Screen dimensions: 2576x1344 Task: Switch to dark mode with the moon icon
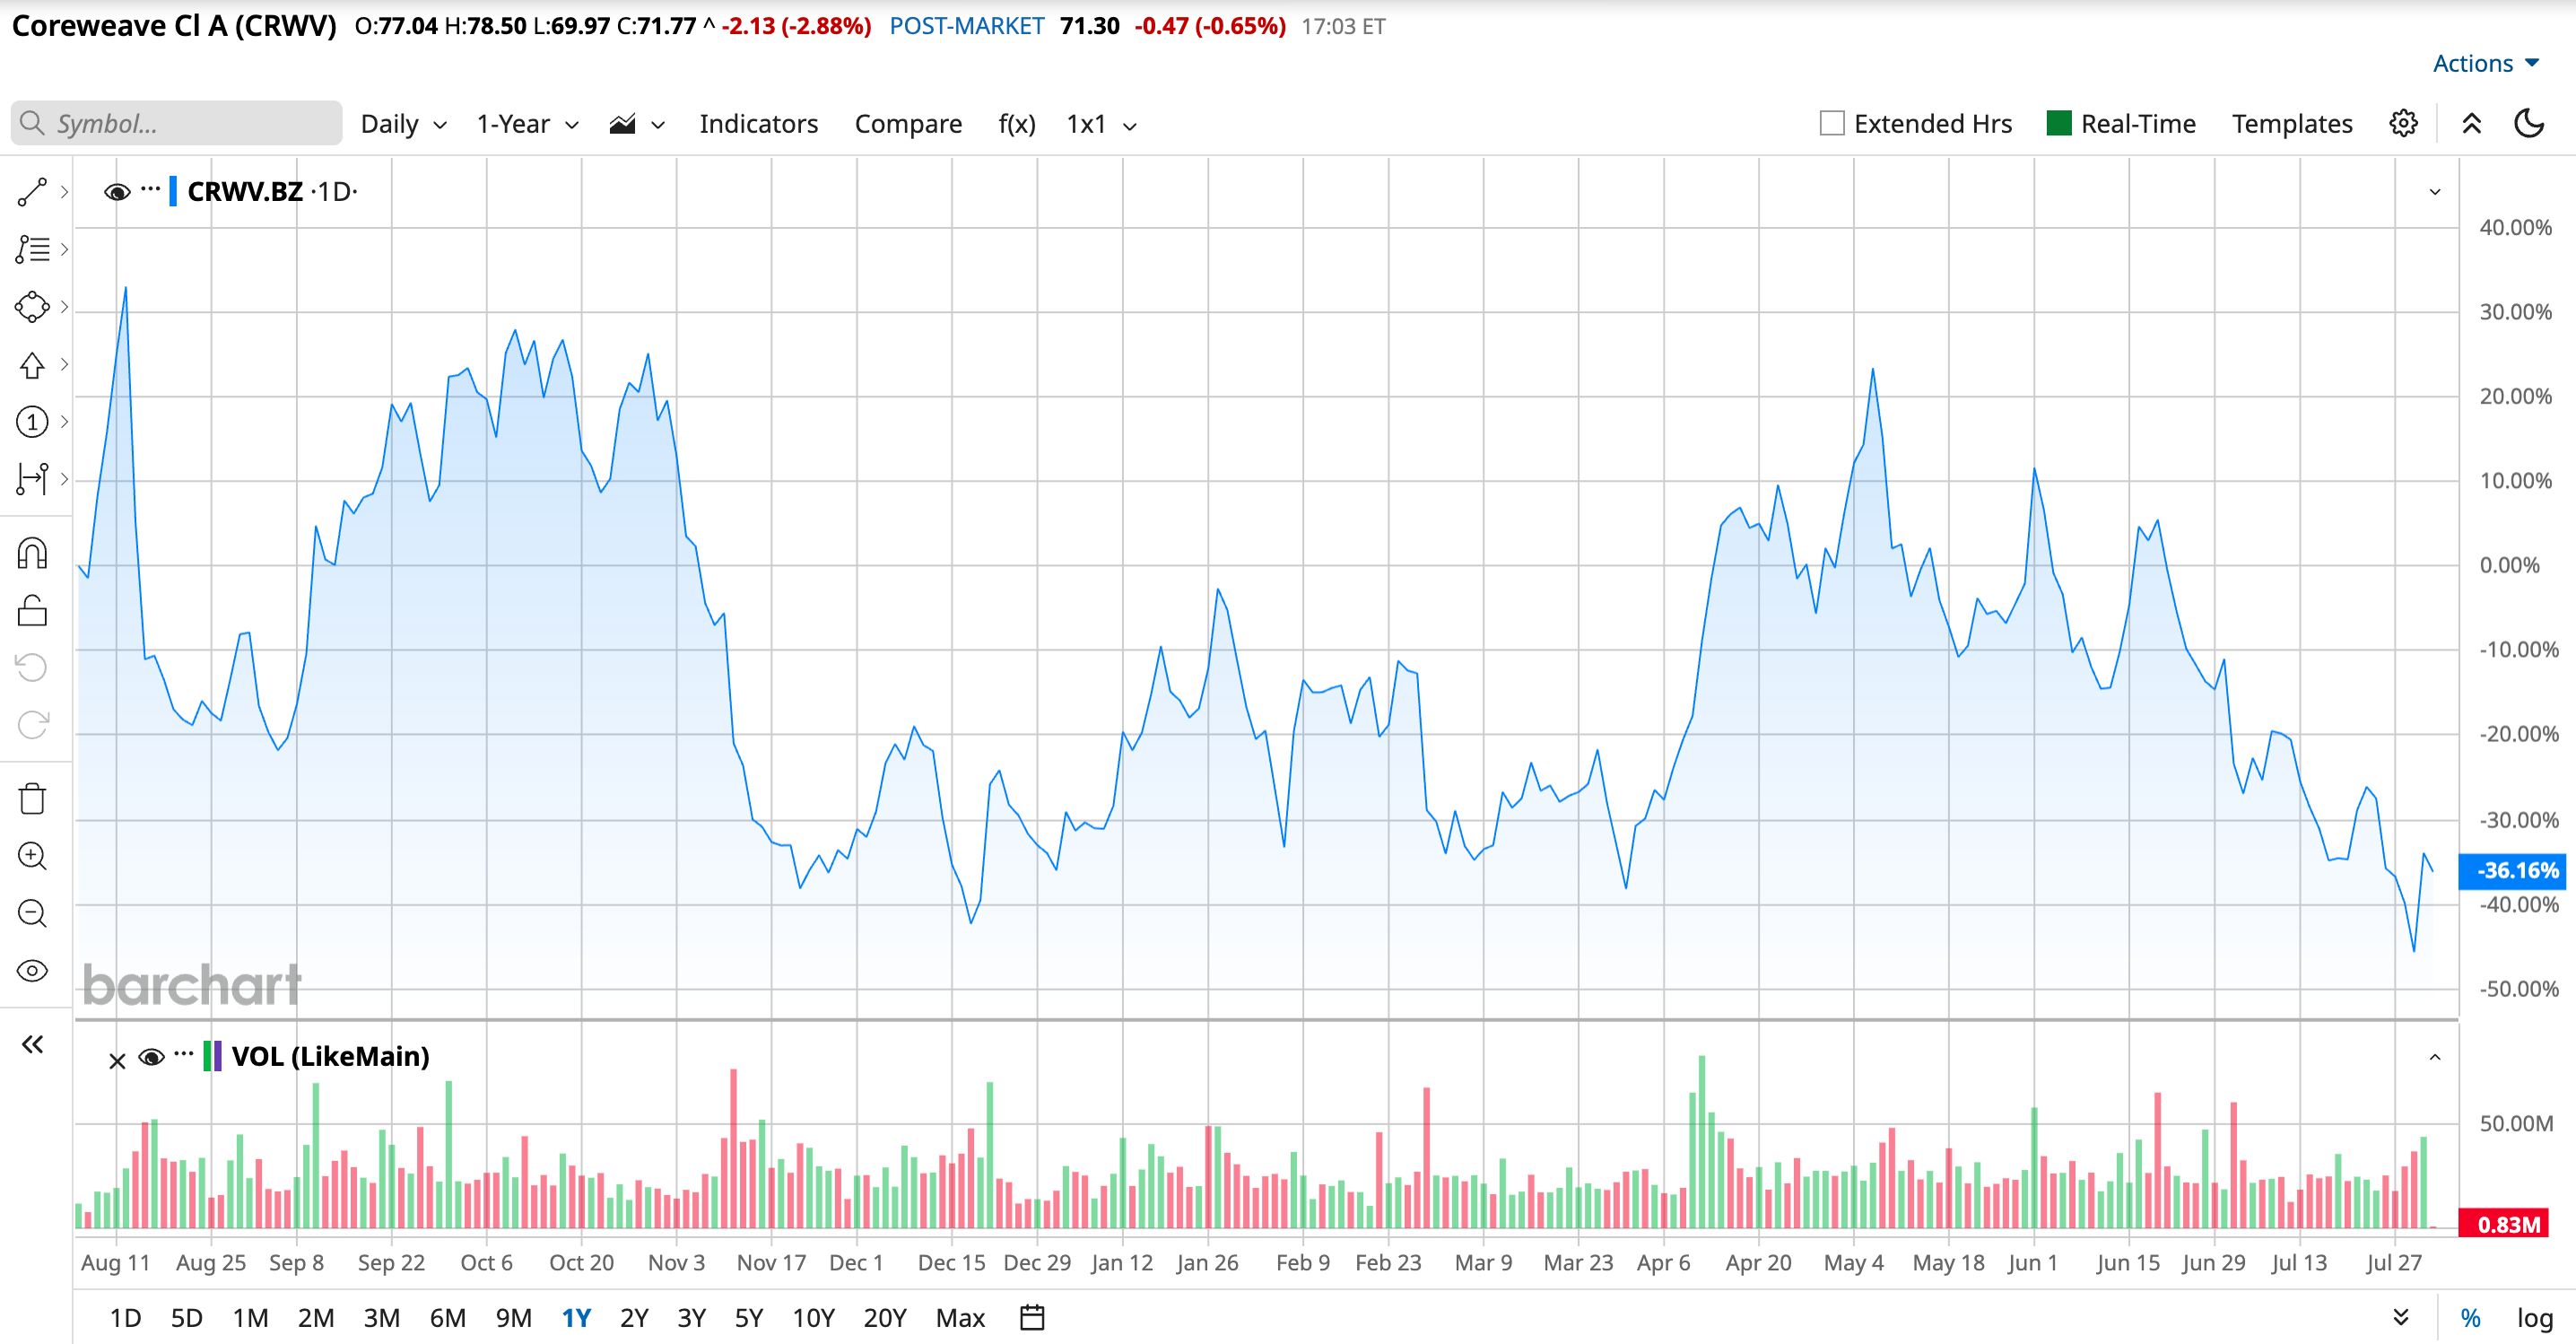2529,123
